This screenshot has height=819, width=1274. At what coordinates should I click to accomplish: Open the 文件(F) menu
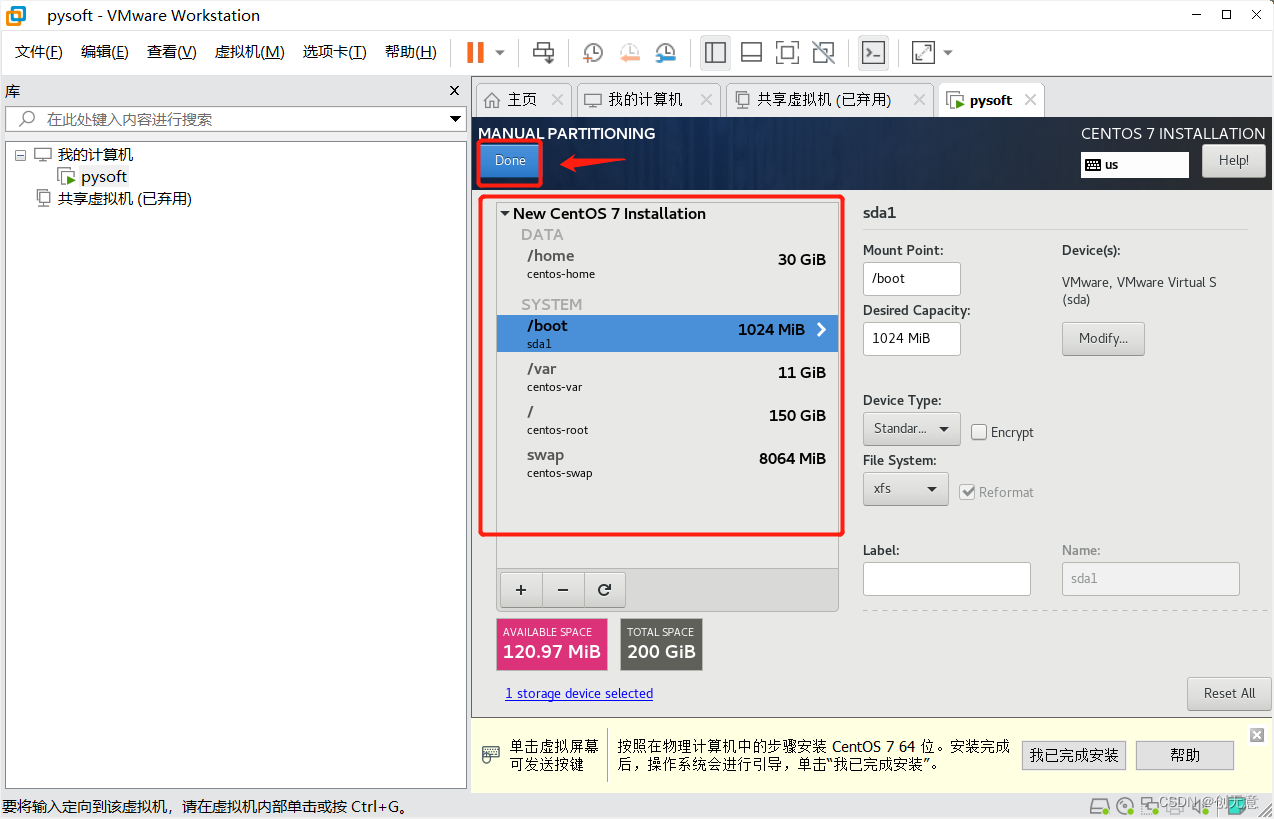[39, 52]
